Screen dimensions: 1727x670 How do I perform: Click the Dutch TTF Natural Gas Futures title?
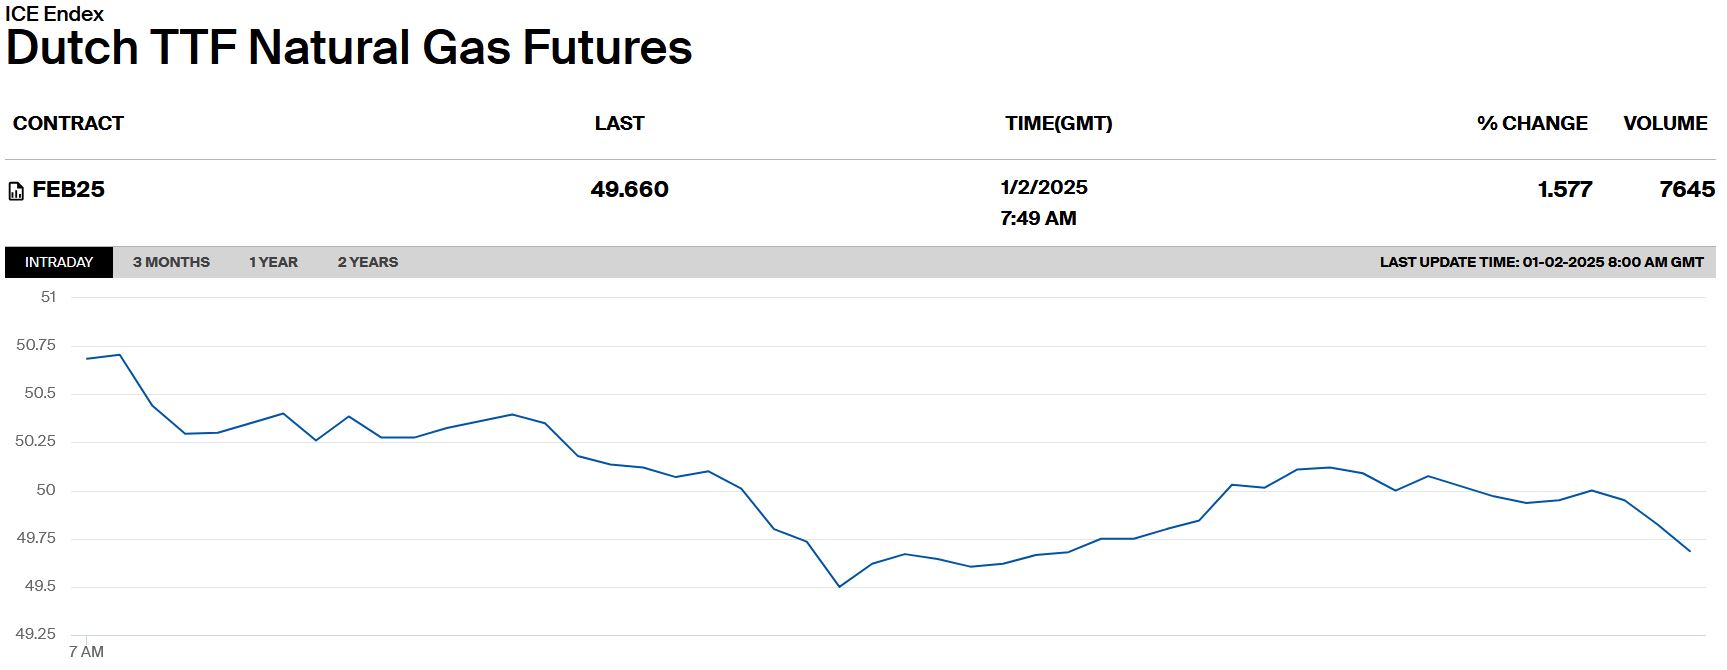coord(349,48)
